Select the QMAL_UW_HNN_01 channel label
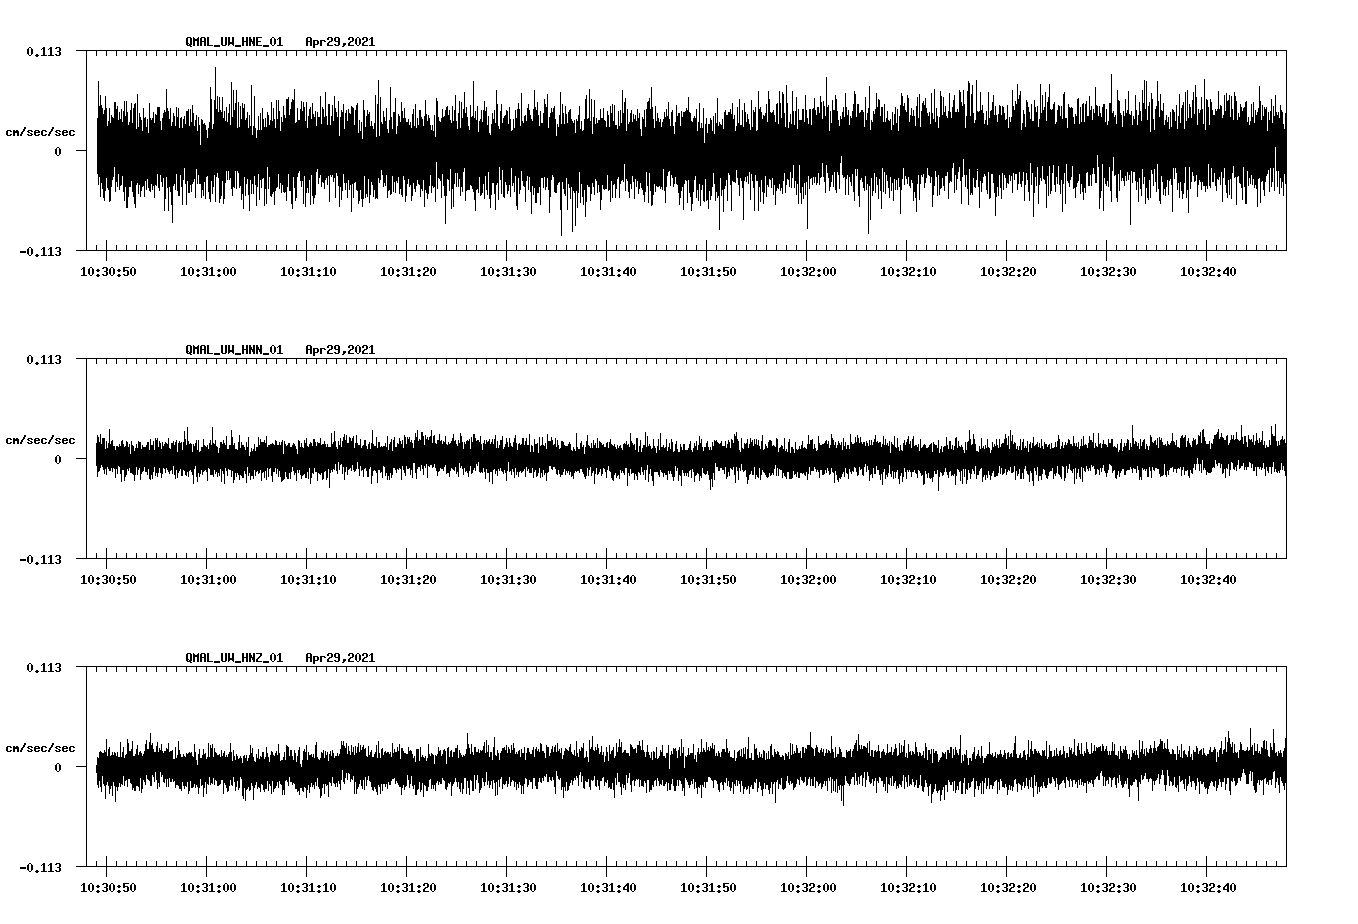 click(232, 349)
